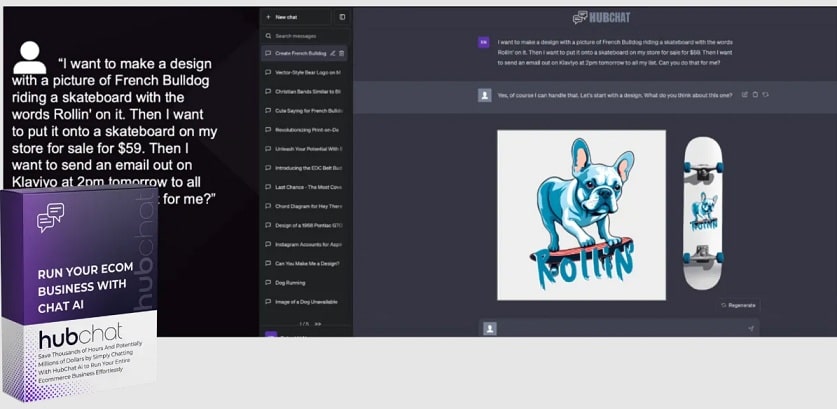This screenshot has height=409, width=837.
Task: Rename the Create French Bulldog chat (pencil icon)
Action: pyautogui.click(x=333, y=53)
